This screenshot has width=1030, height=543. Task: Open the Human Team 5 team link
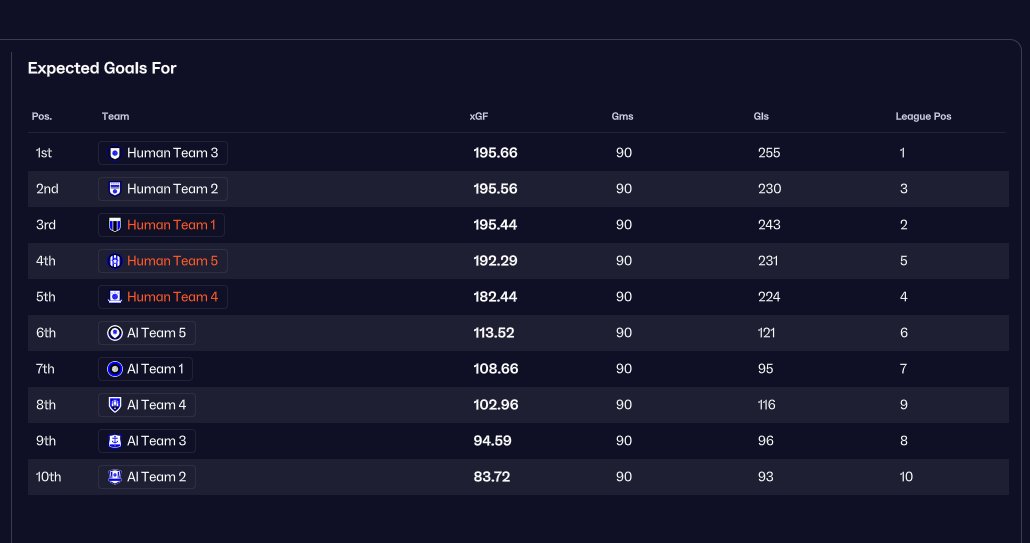172,261
